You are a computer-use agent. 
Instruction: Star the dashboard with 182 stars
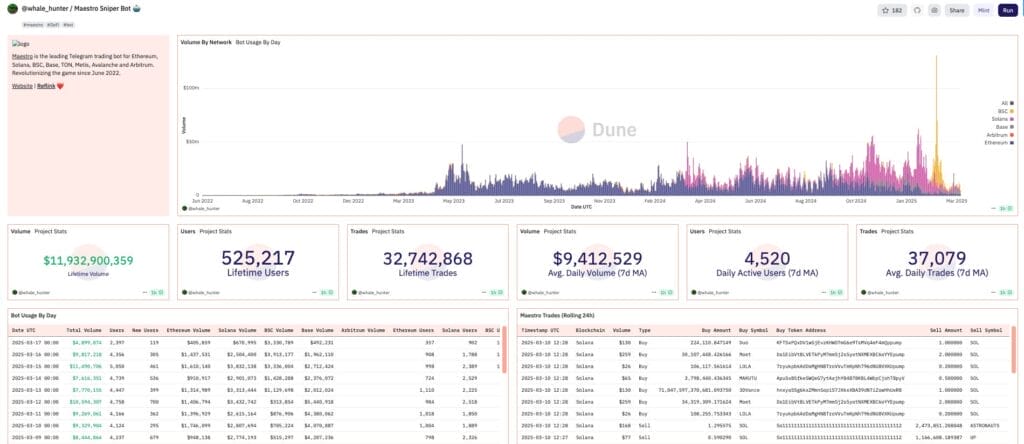pos(892,10)
